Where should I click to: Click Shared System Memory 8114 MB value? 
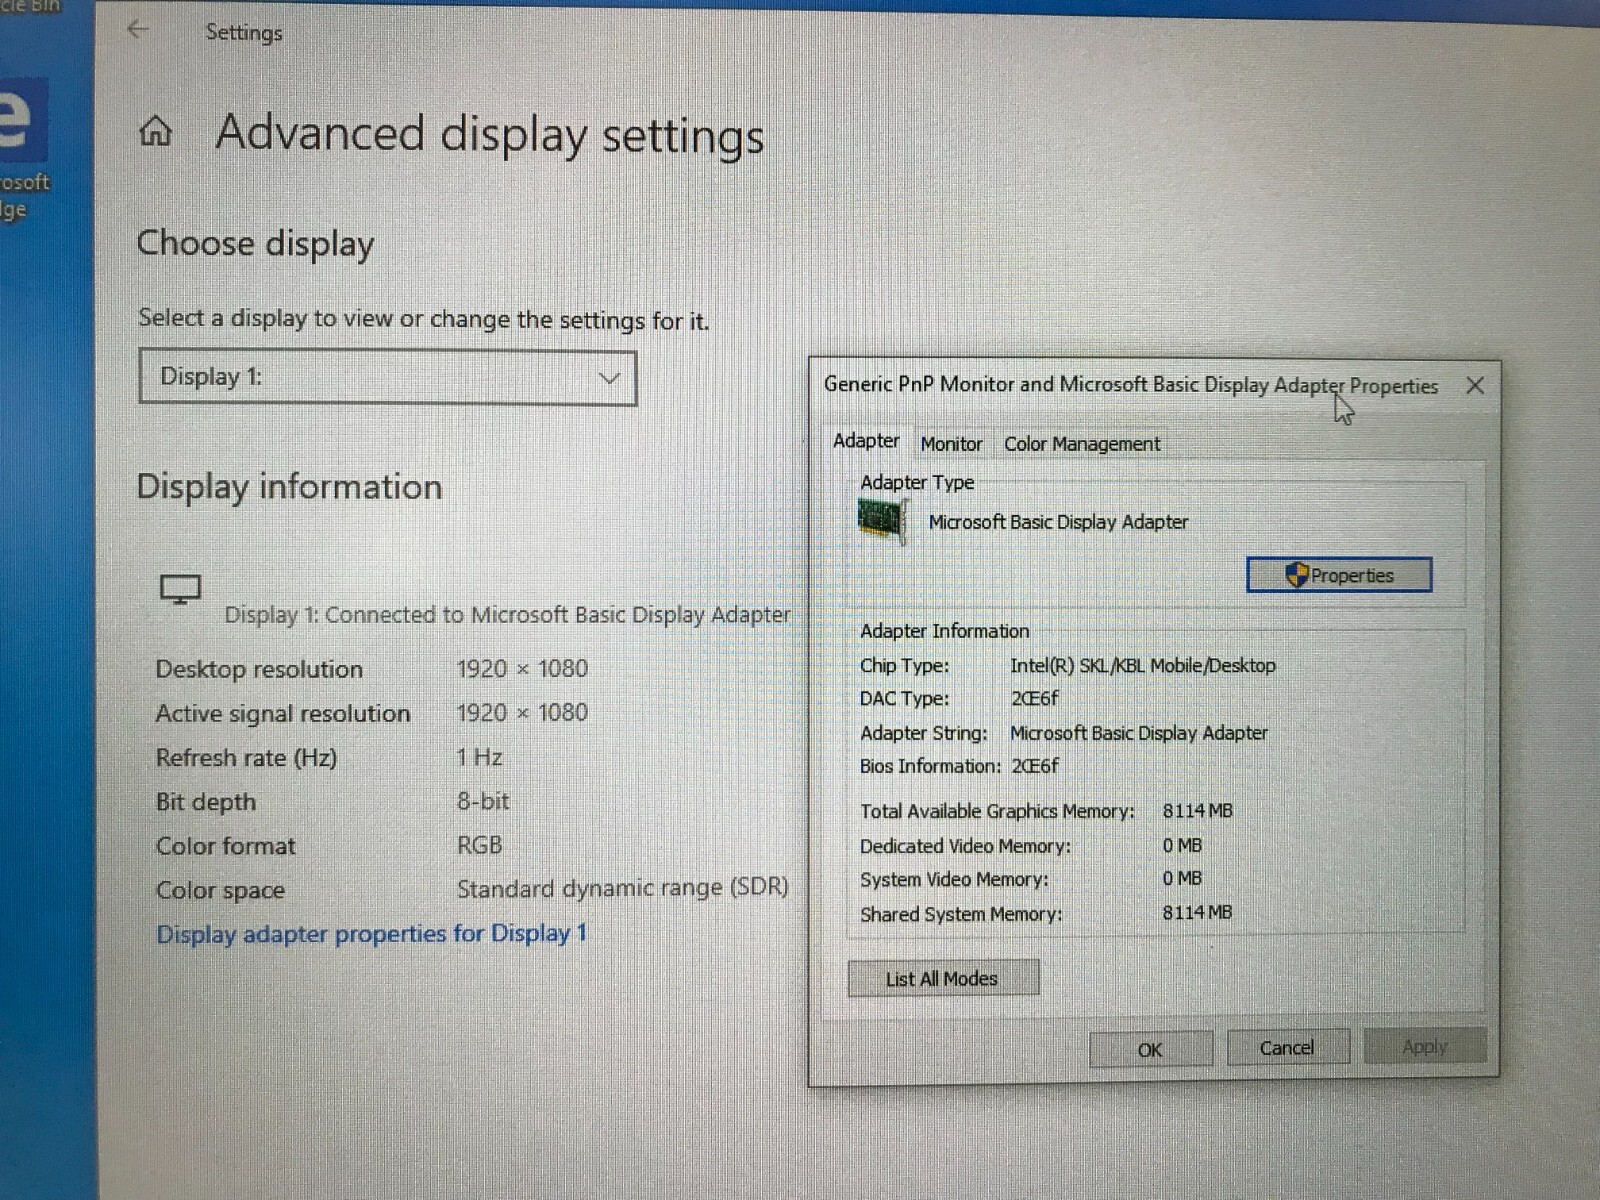tap(1197, 913)
